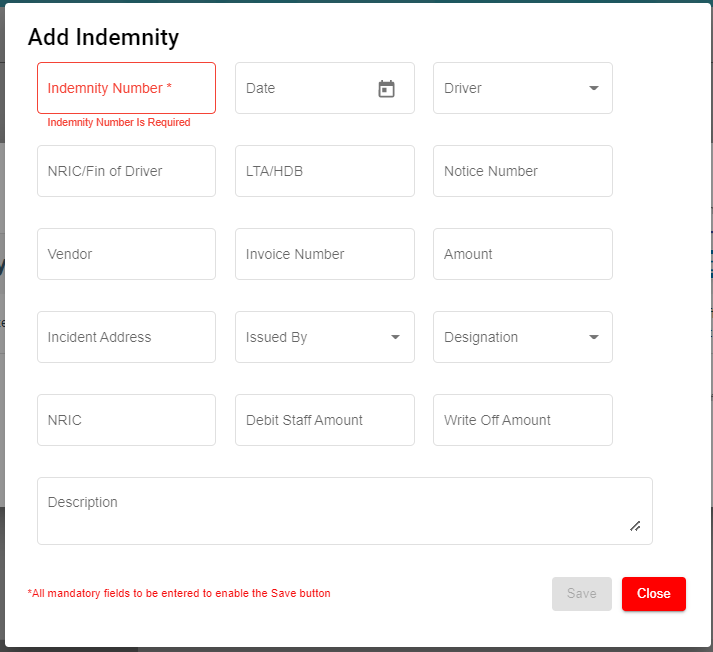Click the LTA/HDB input field
The height and width of the screenshot is (652, 713).
coord(324,171)
